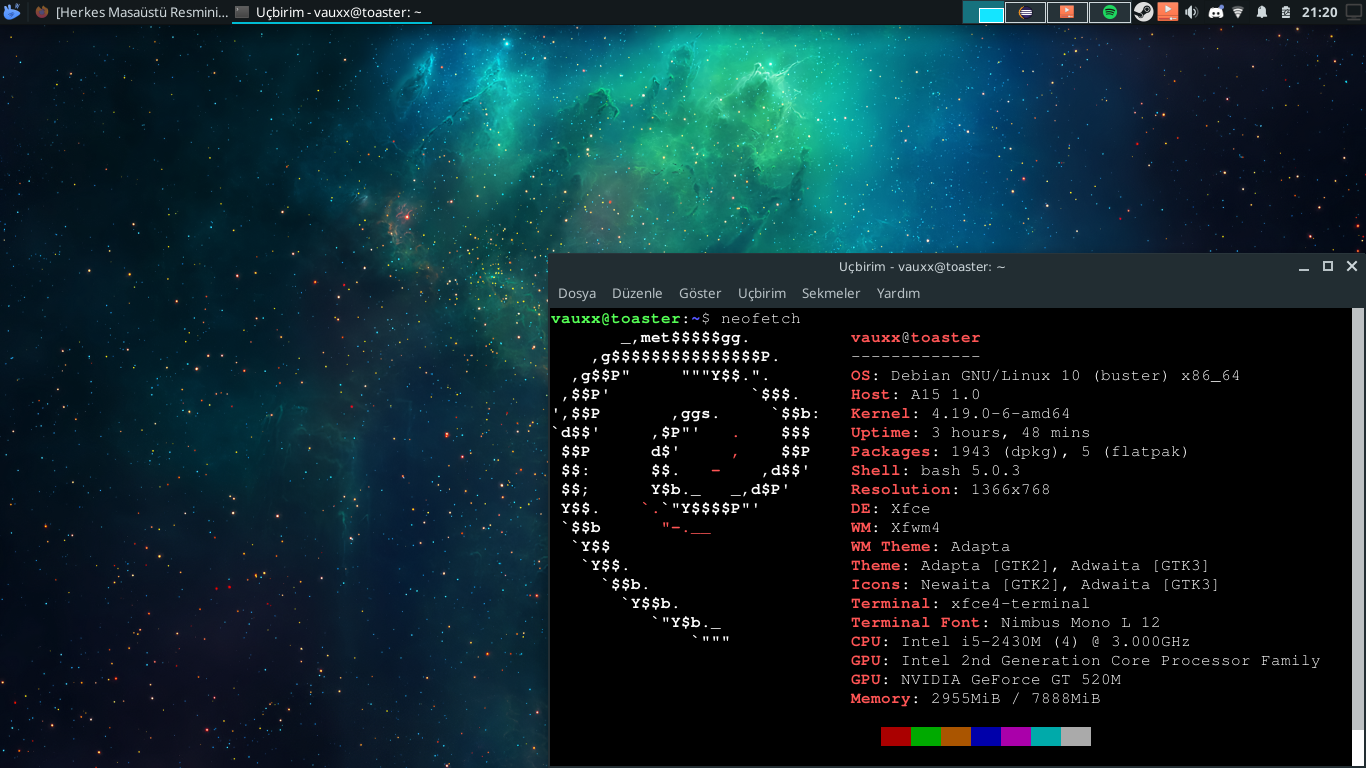Maximize the Uçbirim terminal window
Screen dimensions: 1366x768
point(1328,267)
